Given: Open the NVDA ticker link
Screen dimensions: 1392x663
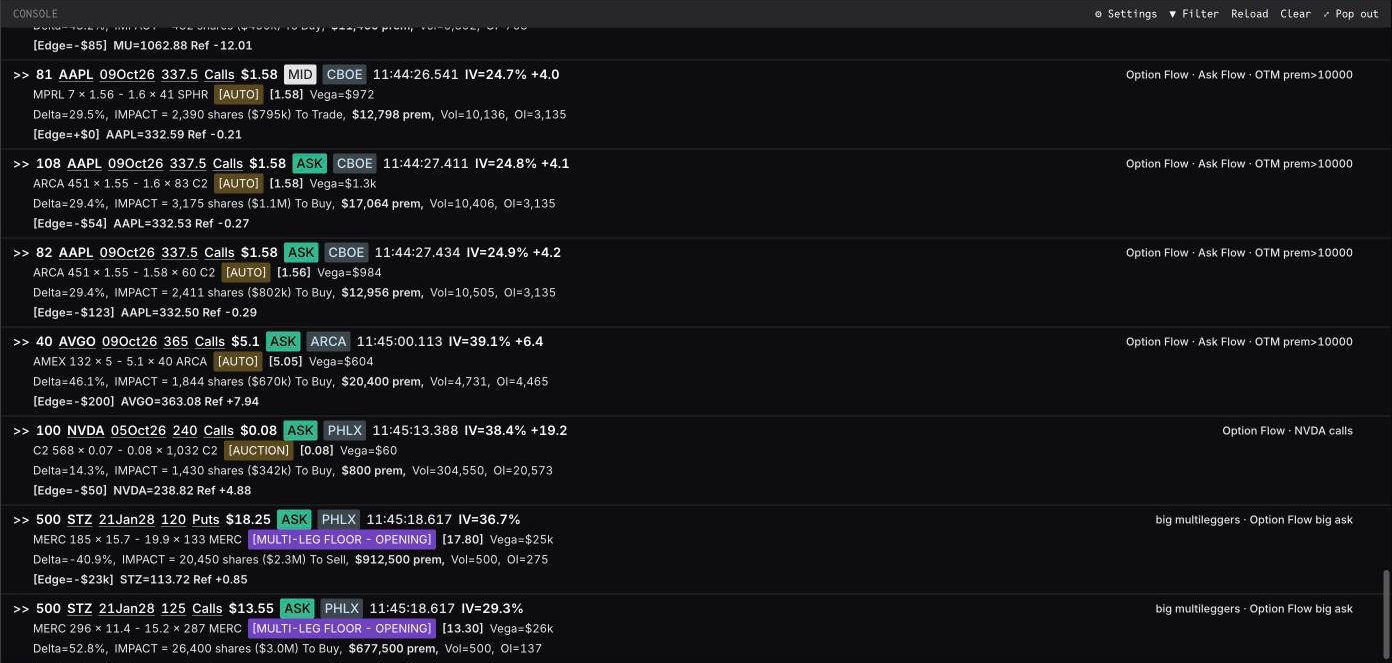Looking at the screenshot, I should coord(86,431).
